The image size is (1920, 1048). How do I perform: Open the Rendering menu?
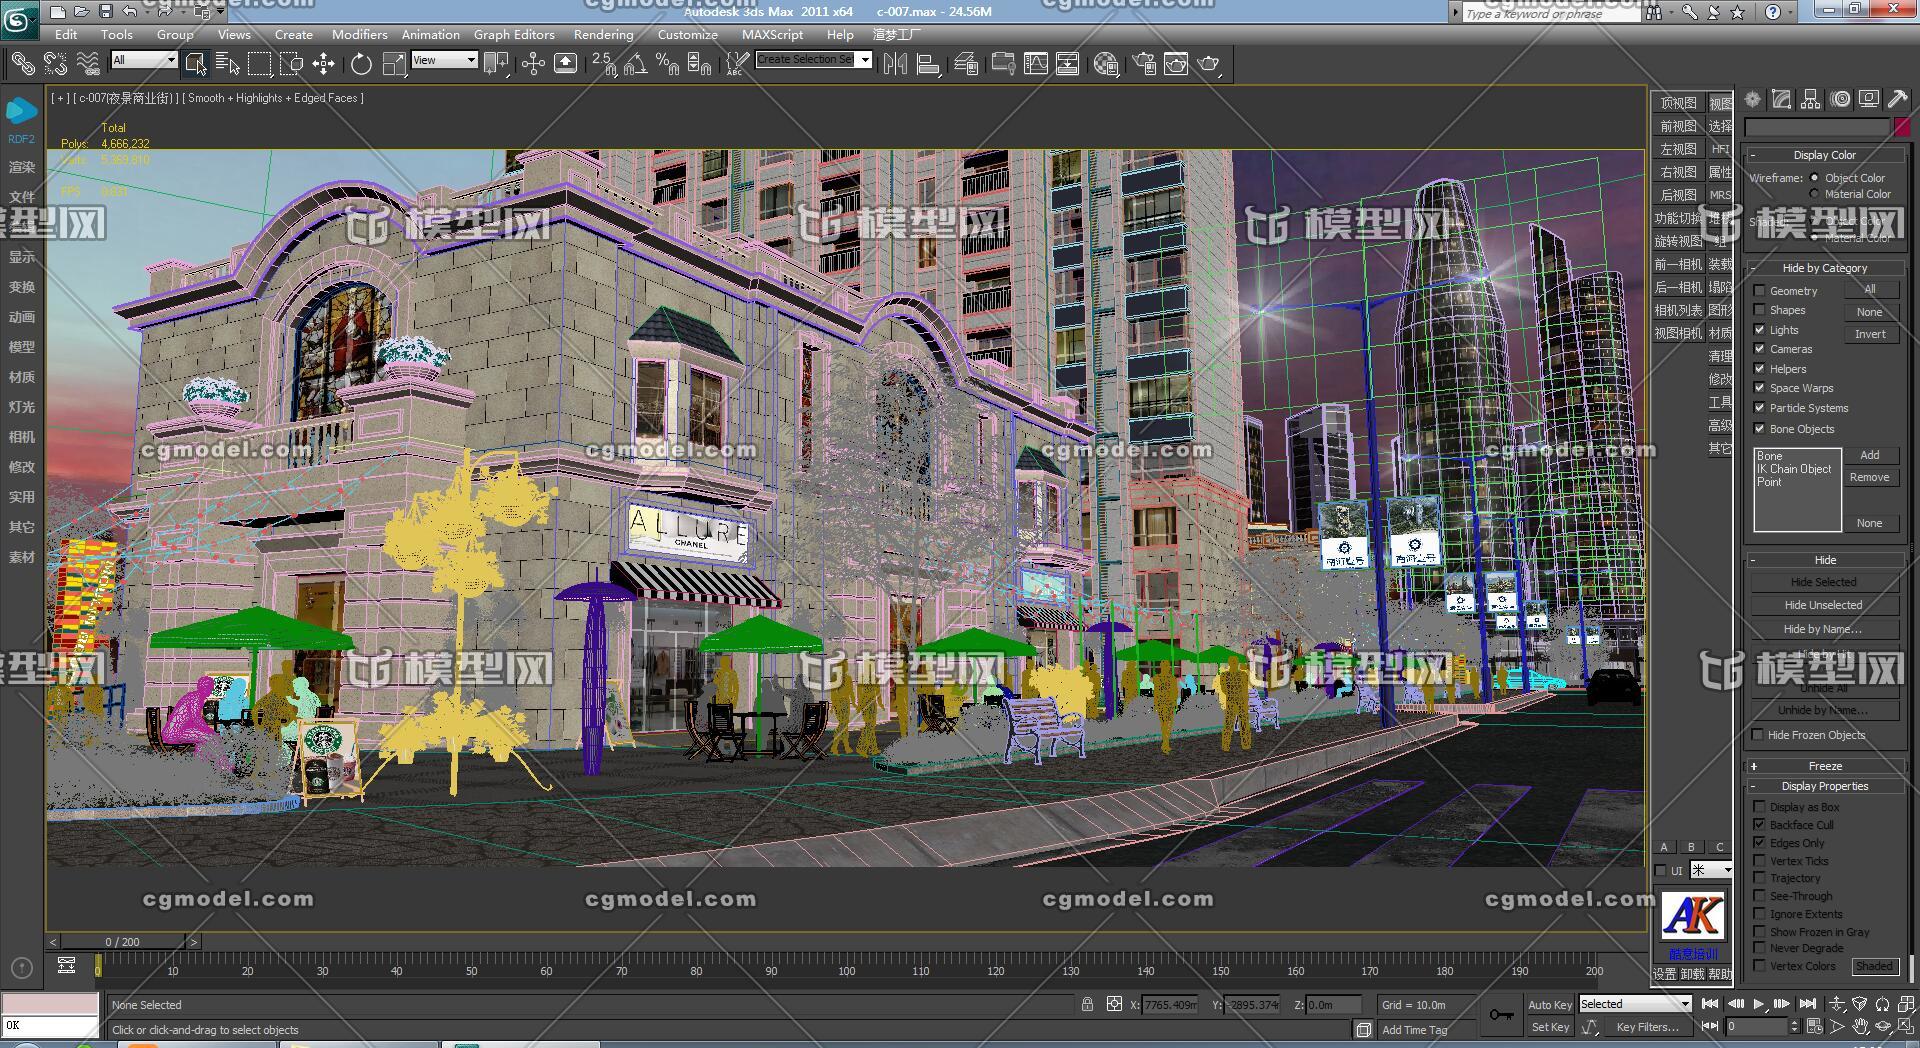click(603, 34)
